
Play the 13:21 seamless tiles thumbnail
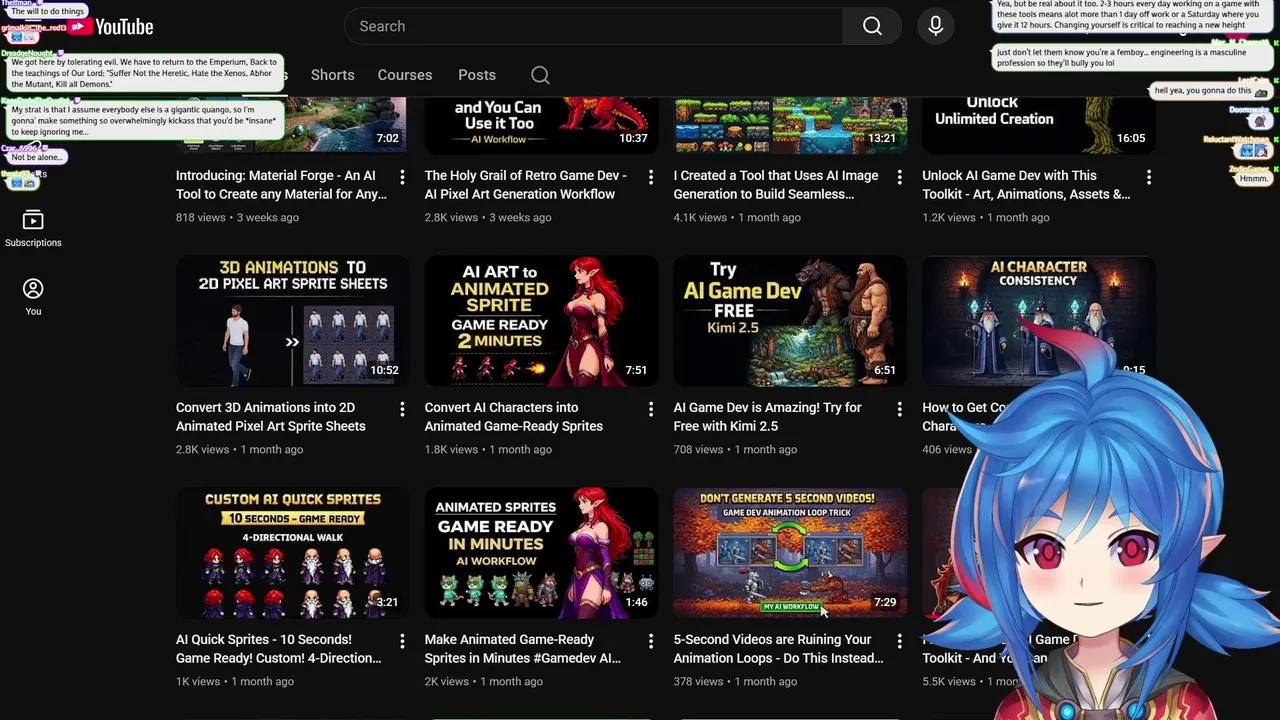pyautogui.click(x=790, y=125)
